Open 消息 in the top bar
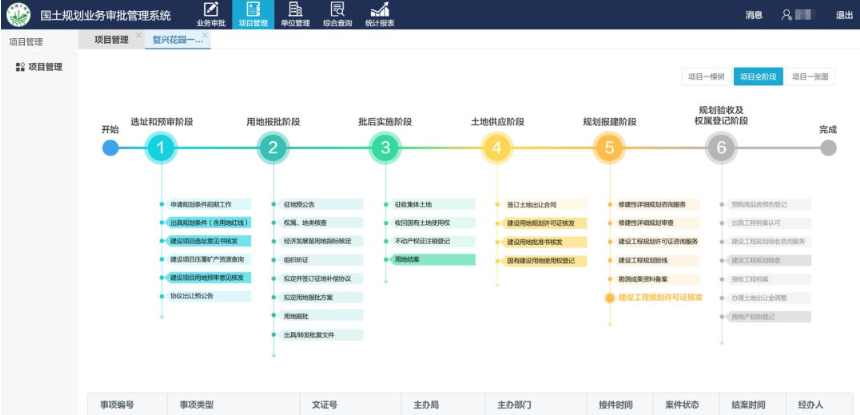Screen dimensions: 860x415 coord(754,15)
